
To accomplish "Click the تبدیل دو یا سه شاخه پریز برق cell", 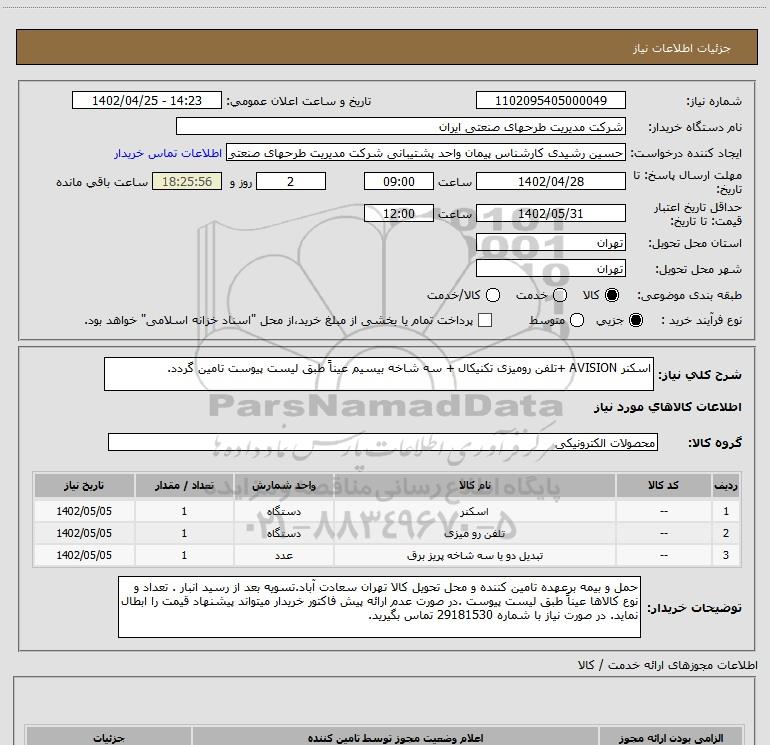I will [474, 555].
